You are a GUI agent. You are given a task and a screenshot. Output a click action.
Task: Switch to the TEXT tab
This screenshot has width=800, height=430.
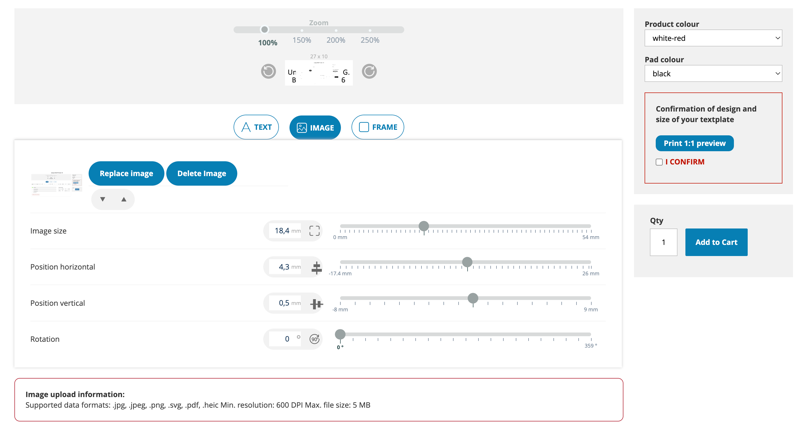click(256, 127)
